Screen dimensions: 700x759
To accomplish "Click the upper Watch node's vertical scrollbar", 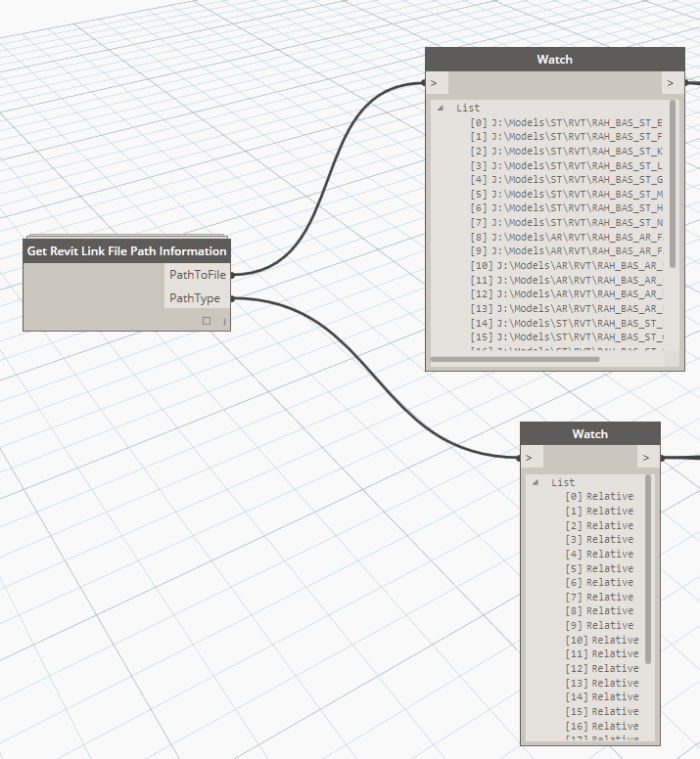I will [673, 180].
